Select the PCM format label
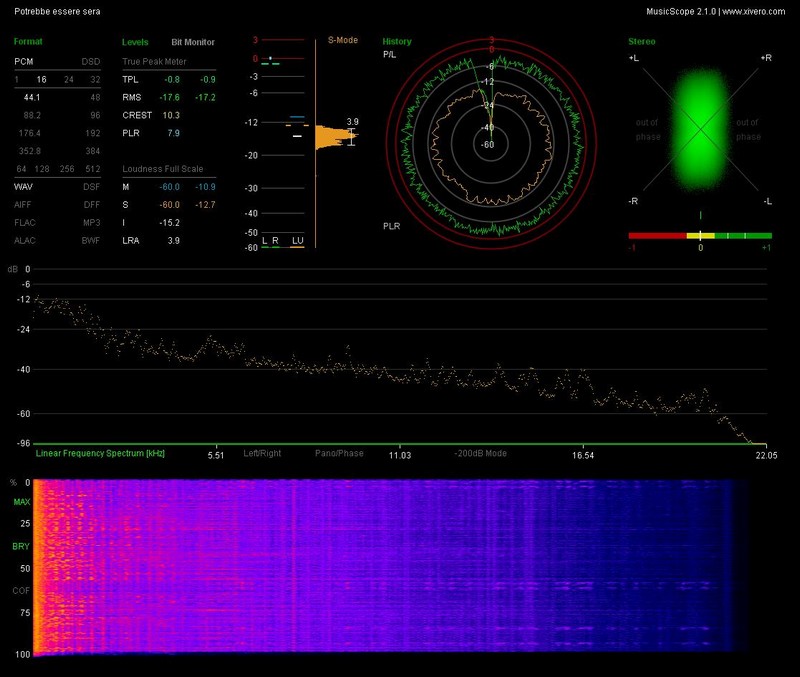This screenshot has width=800, height=677. tap(23, 62)
